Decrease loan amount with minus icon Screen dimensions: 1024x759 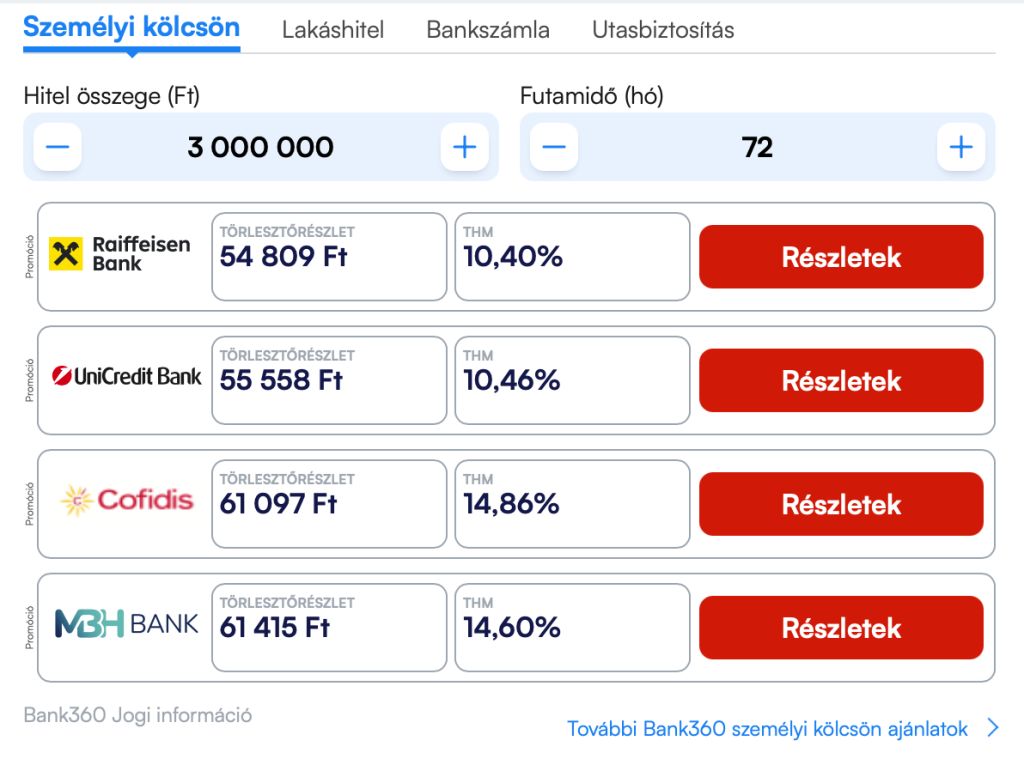point(57,147)
